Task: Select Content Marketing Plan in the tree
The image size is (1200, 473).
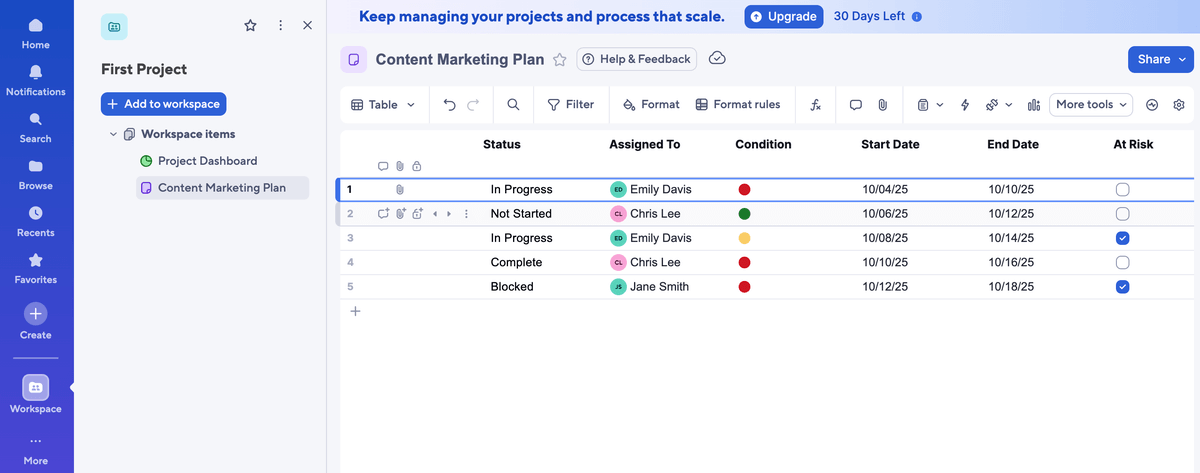Action: pos(222,187)
